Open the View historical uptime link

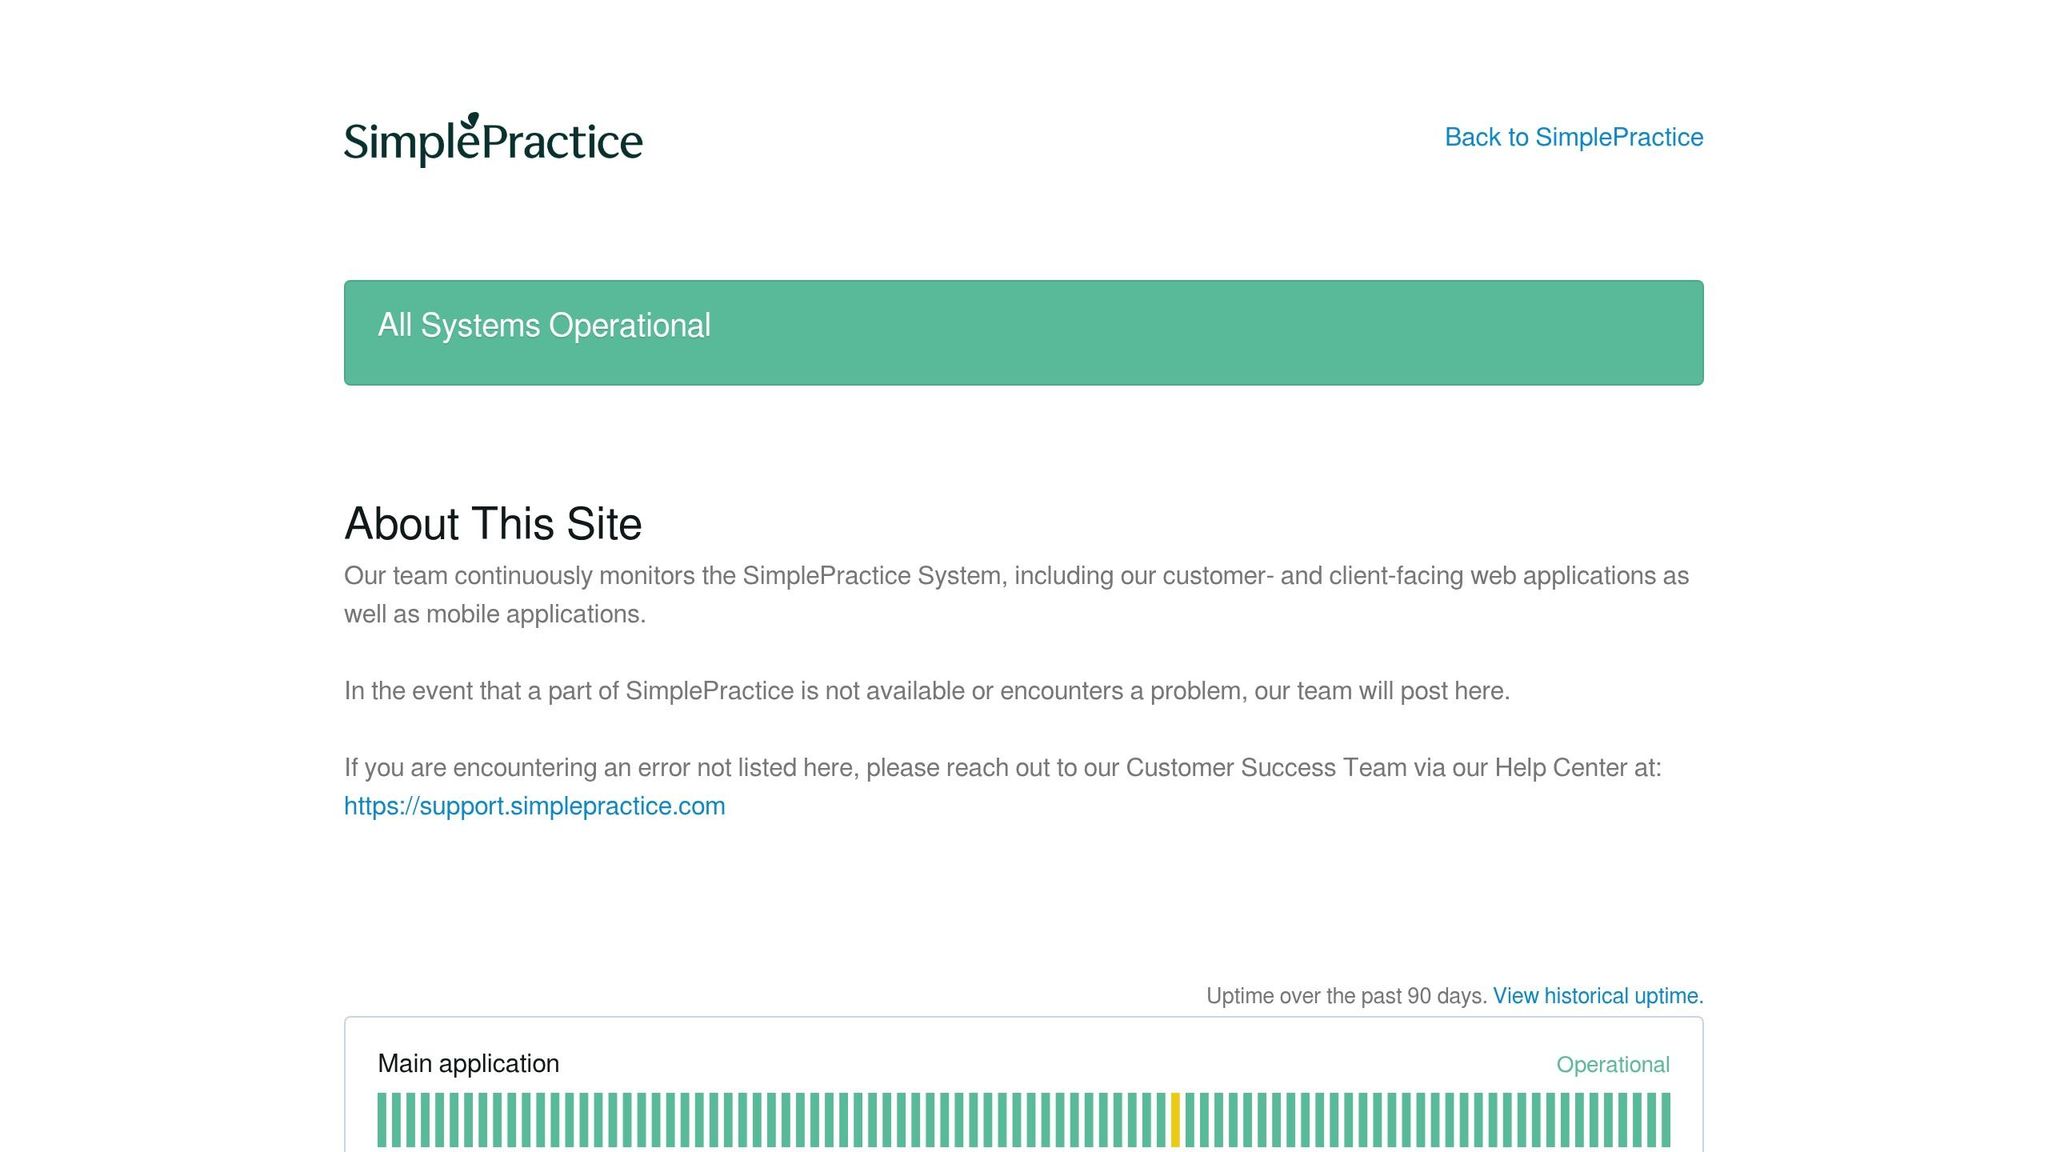(x=1598, y=996)
